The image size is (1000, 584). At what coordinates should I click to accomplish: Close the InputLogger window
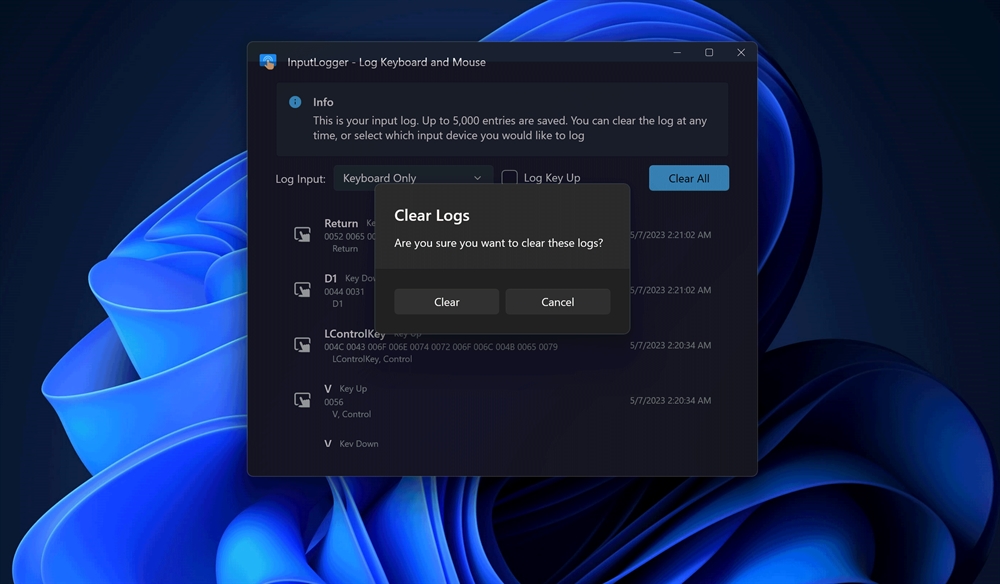740,53
